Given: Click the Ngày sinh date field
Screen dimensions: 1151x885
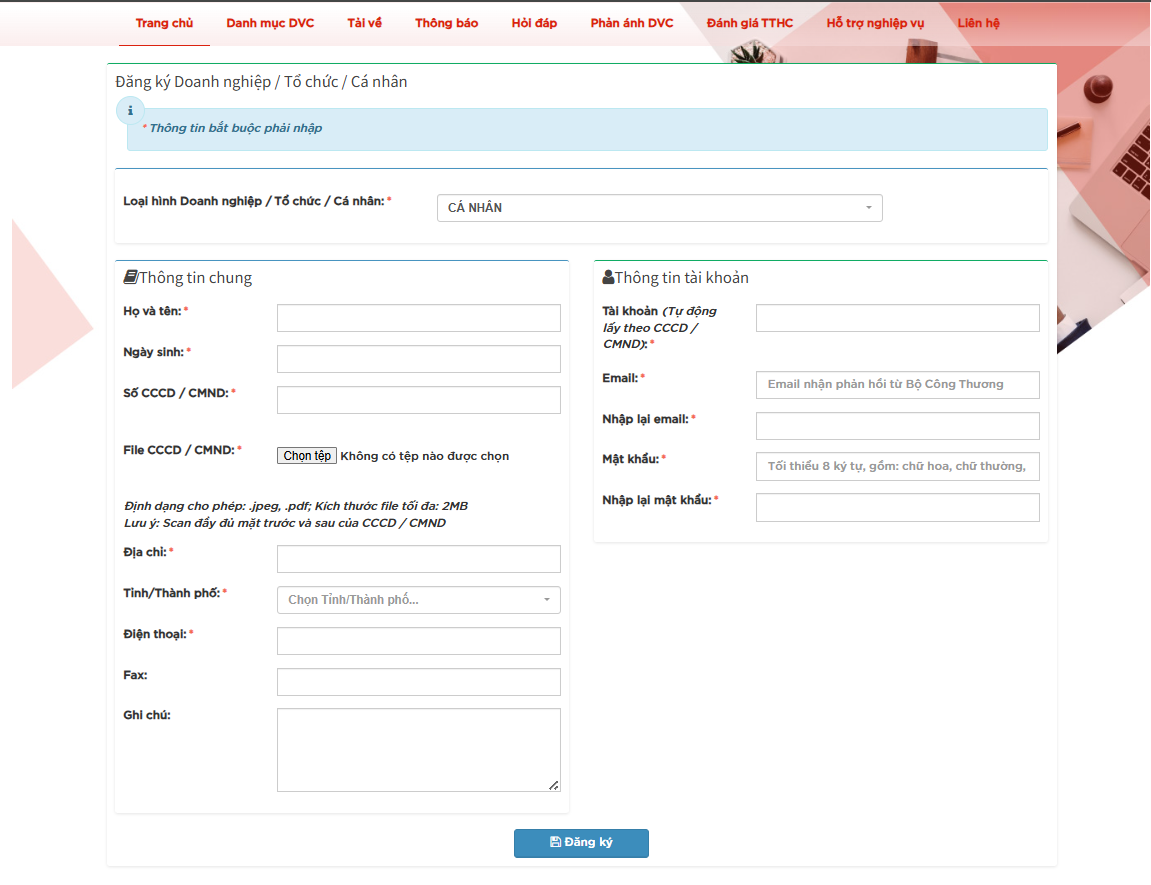Looking at the screenshot, I should pyautogui.click(x=418, y=359).
